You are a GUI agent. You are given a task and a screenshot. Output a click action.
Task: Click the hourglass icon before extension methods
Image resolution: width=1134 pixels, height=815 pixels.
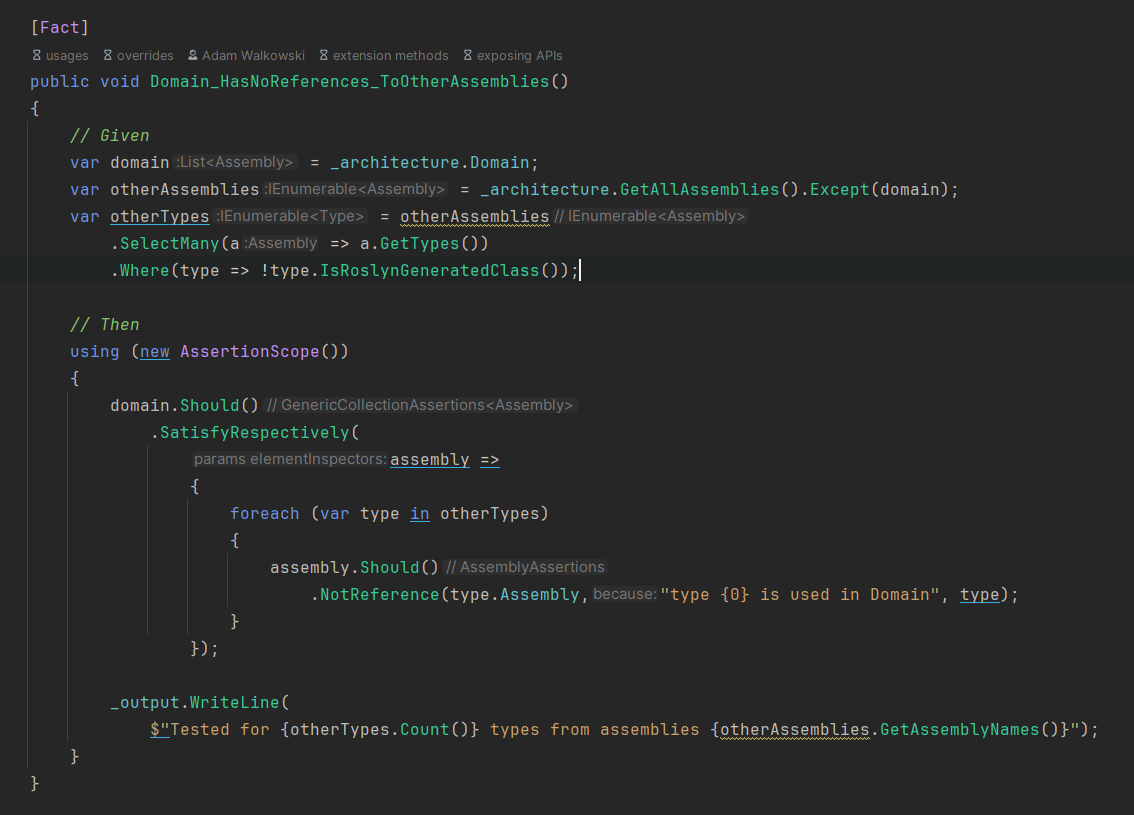click(324, 56)
